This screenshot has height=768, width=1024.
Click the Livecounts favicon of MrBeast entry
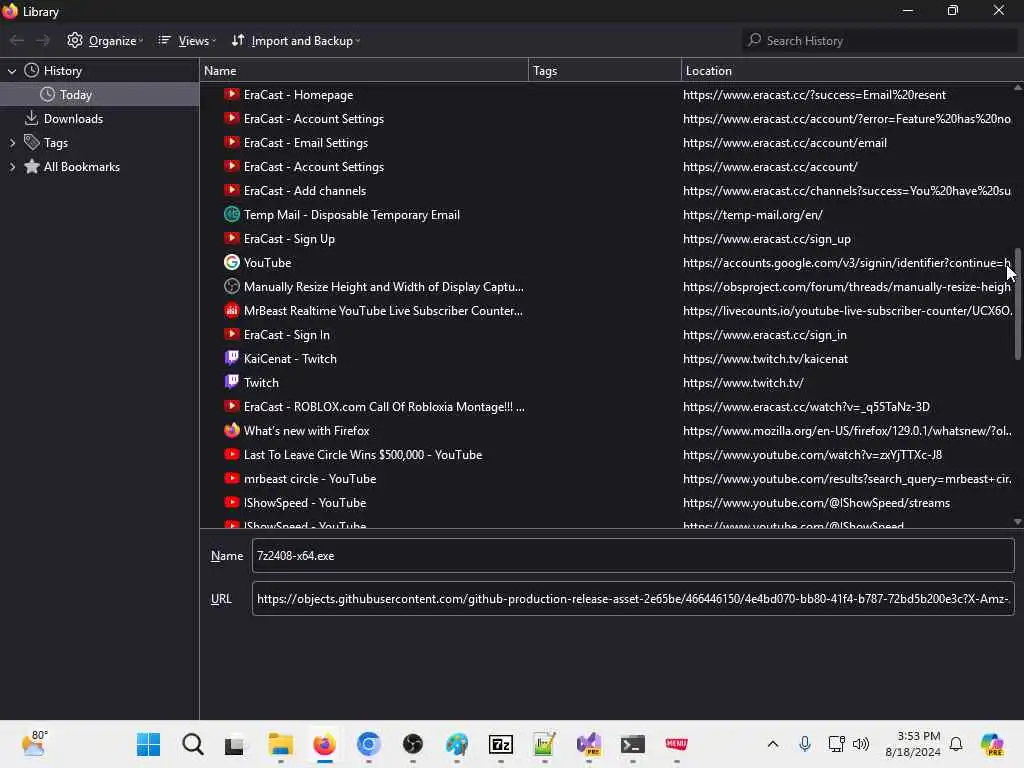(x=232, y=310)
